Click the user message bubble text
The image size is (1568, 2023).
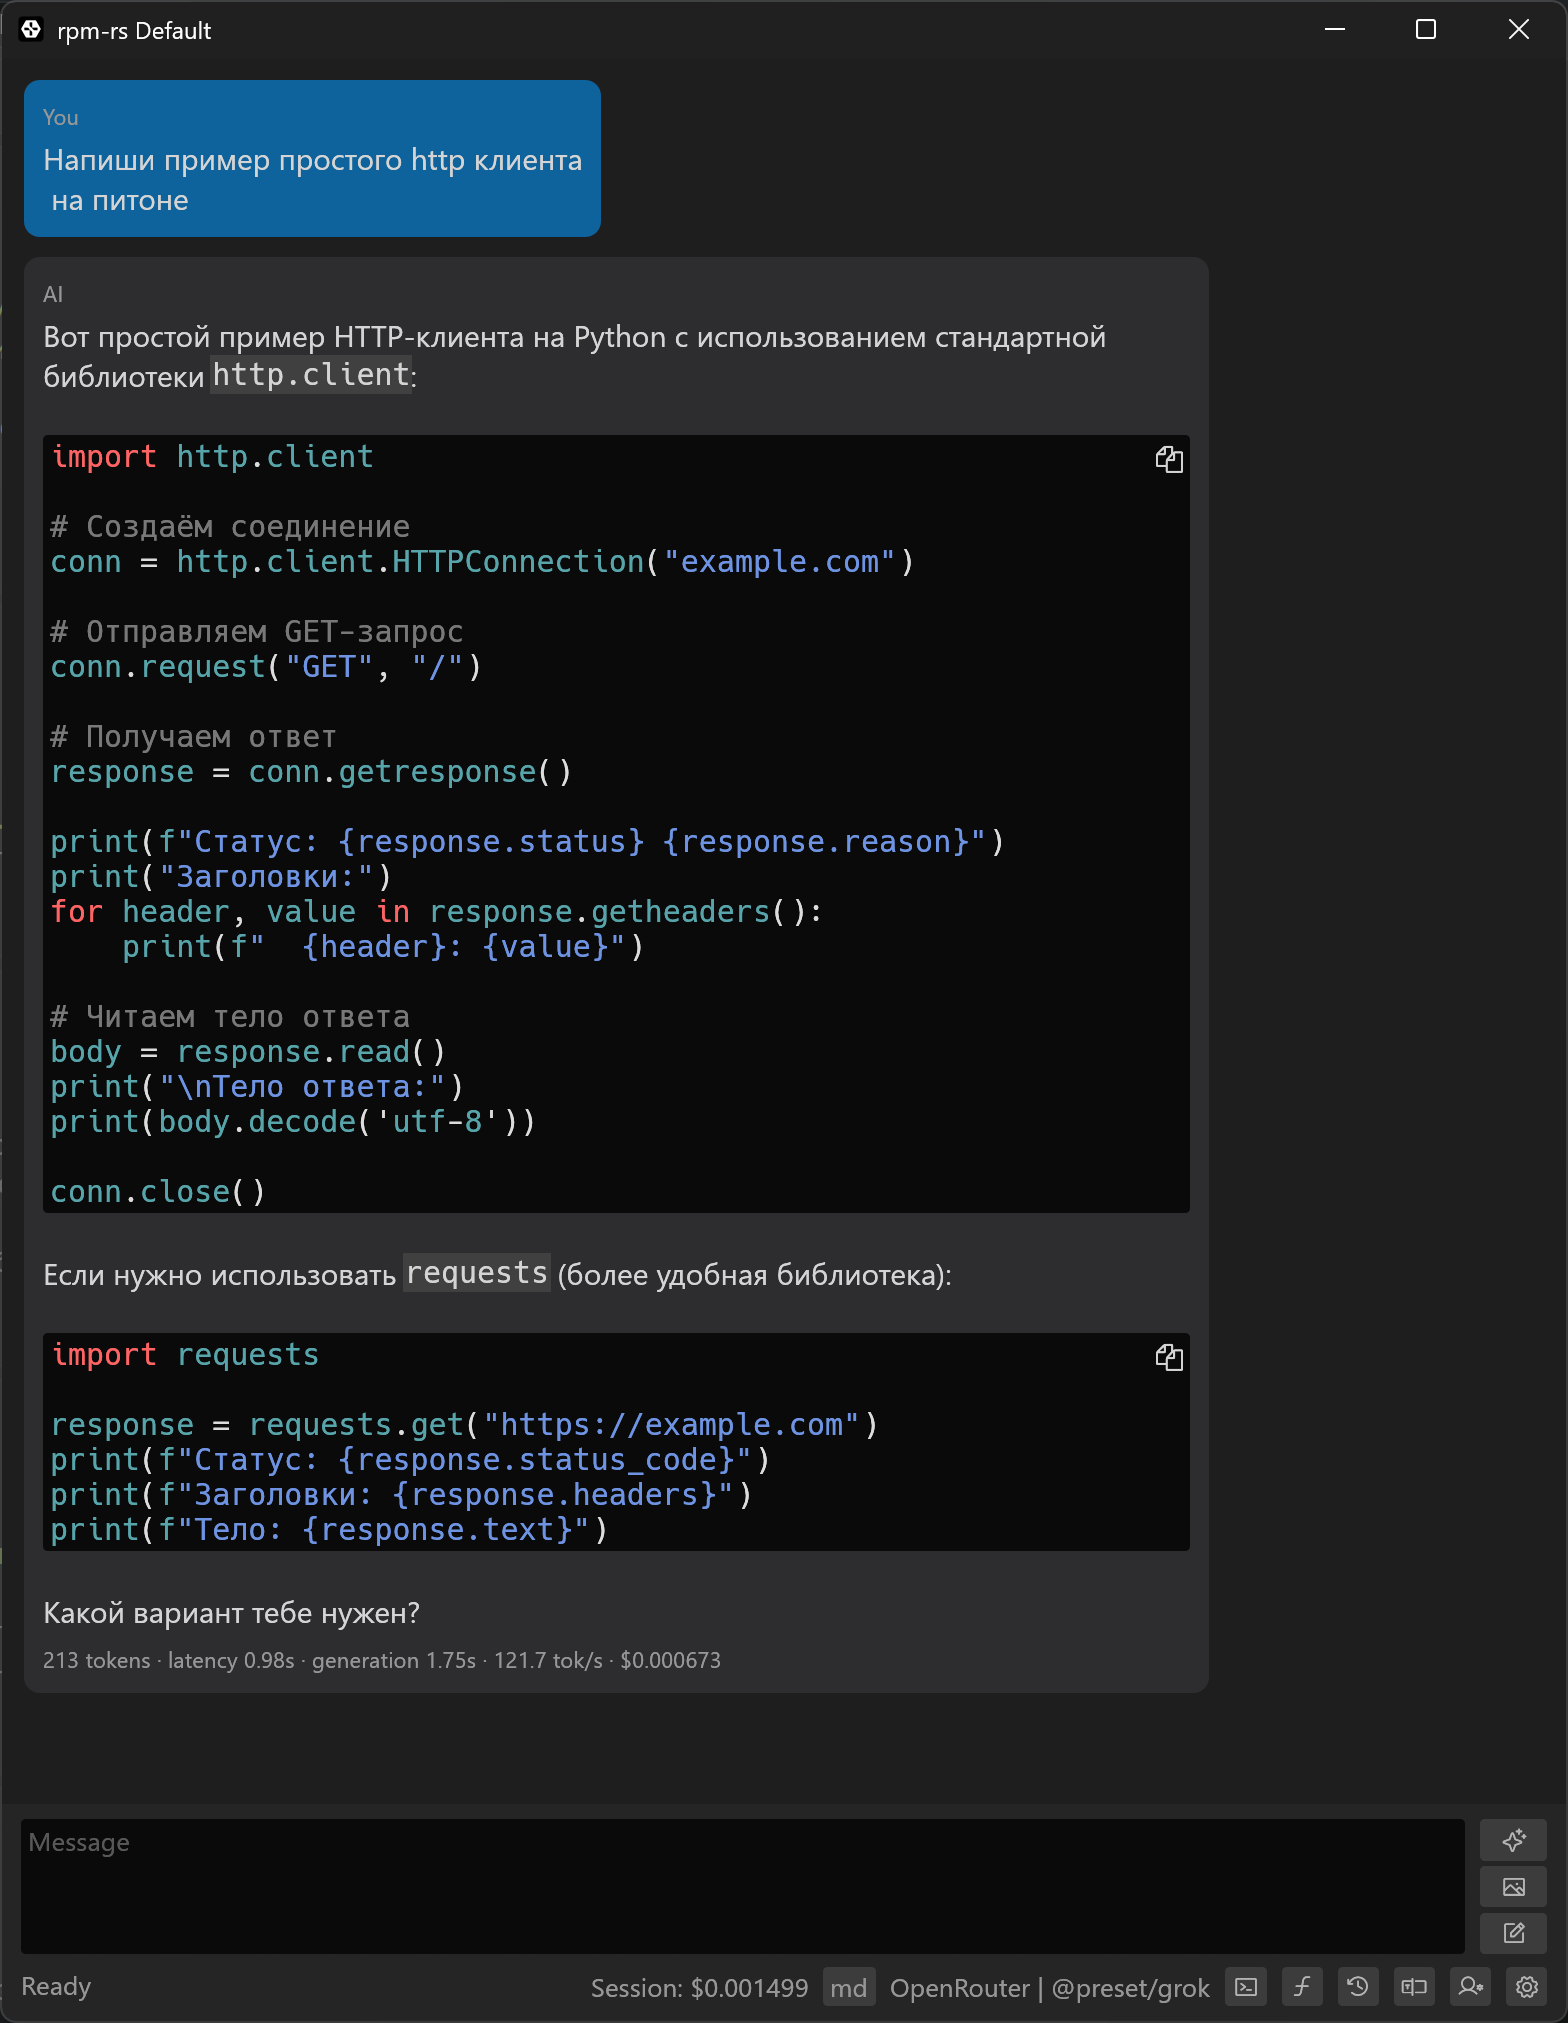313,180
